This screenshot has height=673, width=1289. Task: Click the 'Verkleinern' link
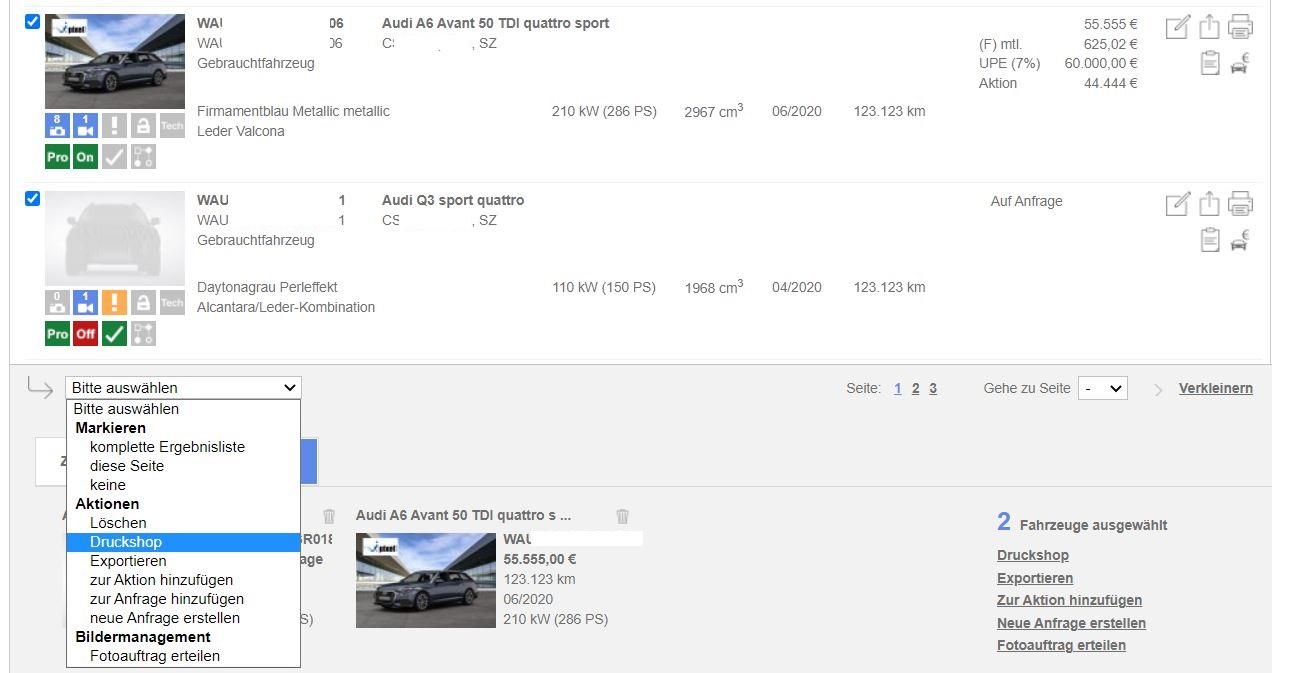[x=1216, y=389]
